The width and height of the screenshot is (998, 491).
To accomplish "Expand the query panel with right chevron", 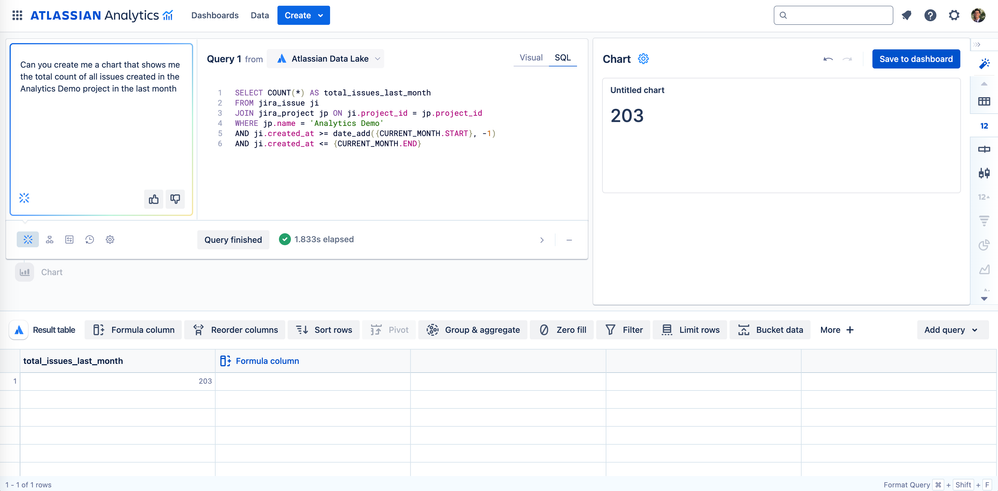I will pos(542,240).
